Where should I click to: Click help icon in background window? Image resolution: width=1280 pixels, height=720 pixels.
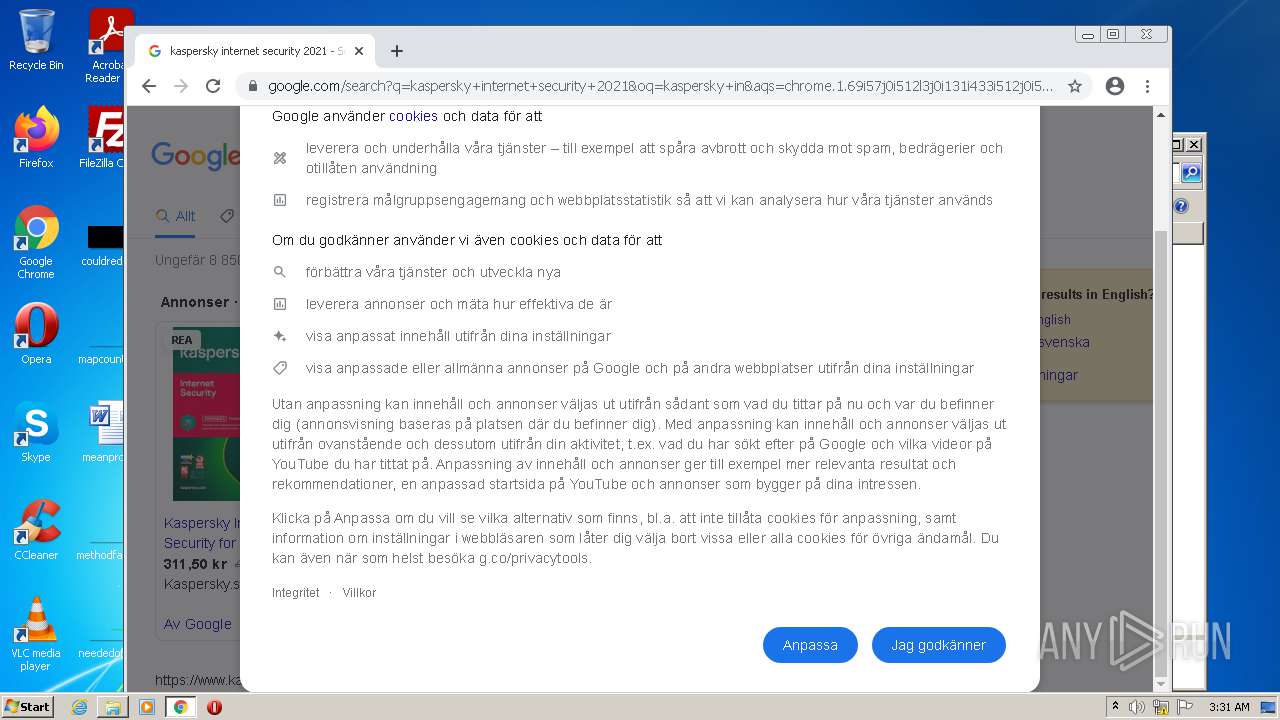click(x=1181, y=207)
